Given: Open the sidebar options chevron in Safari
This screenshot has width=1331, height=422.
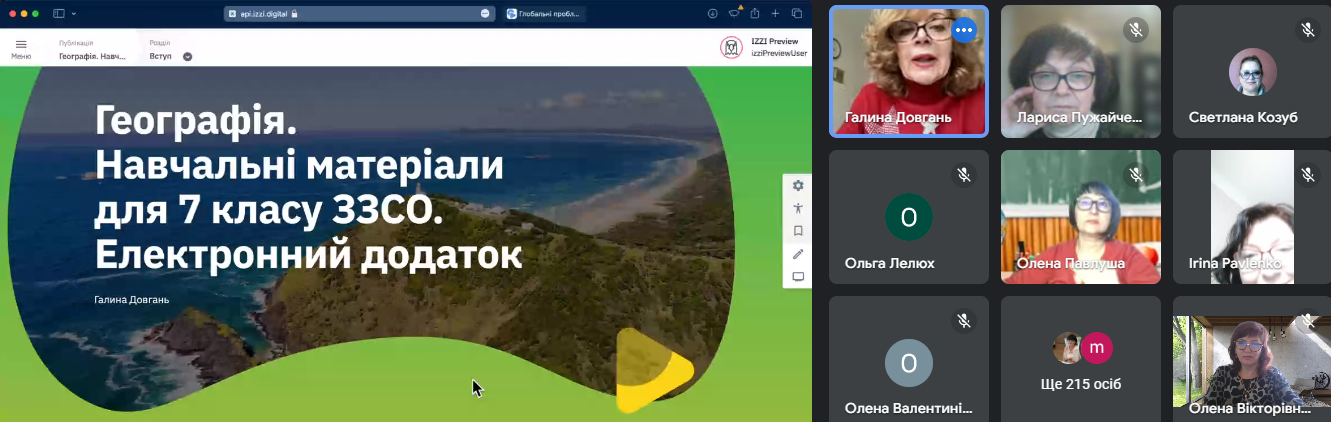Looking at the screenshot, I should 74,13.
